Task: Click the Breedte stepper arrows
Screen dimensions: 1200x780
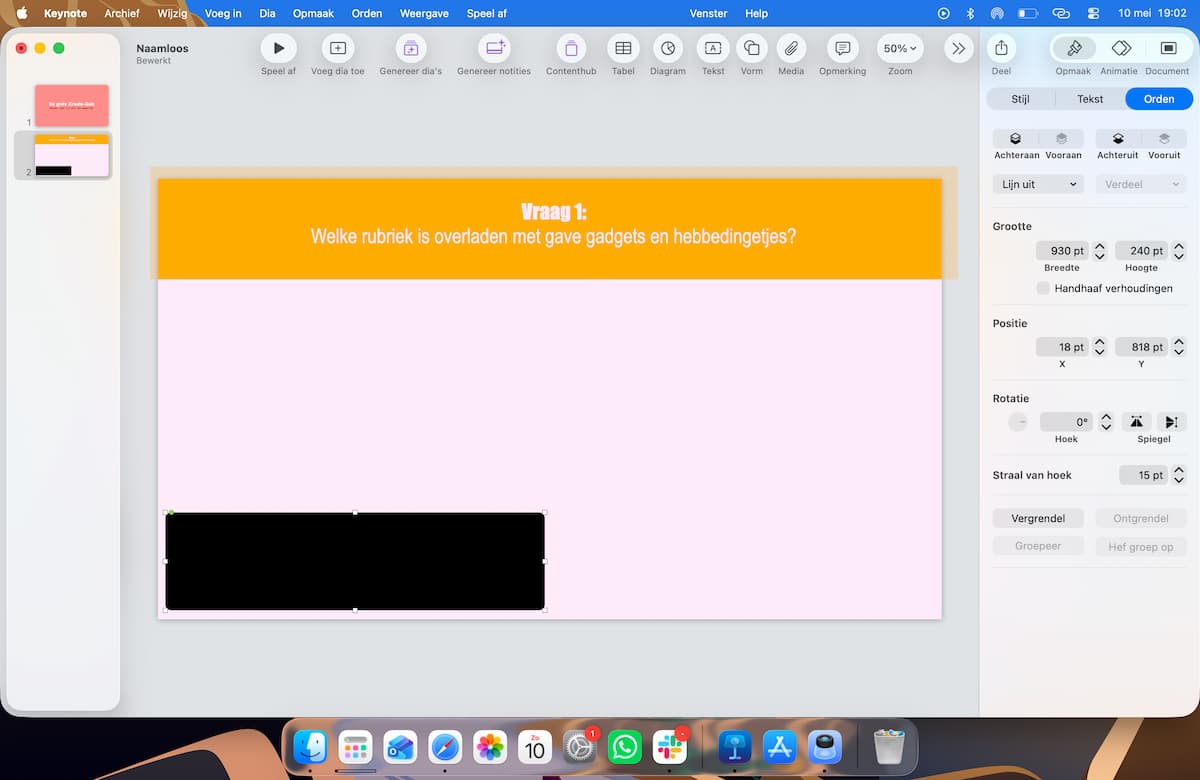Action: coord(1100,251)
